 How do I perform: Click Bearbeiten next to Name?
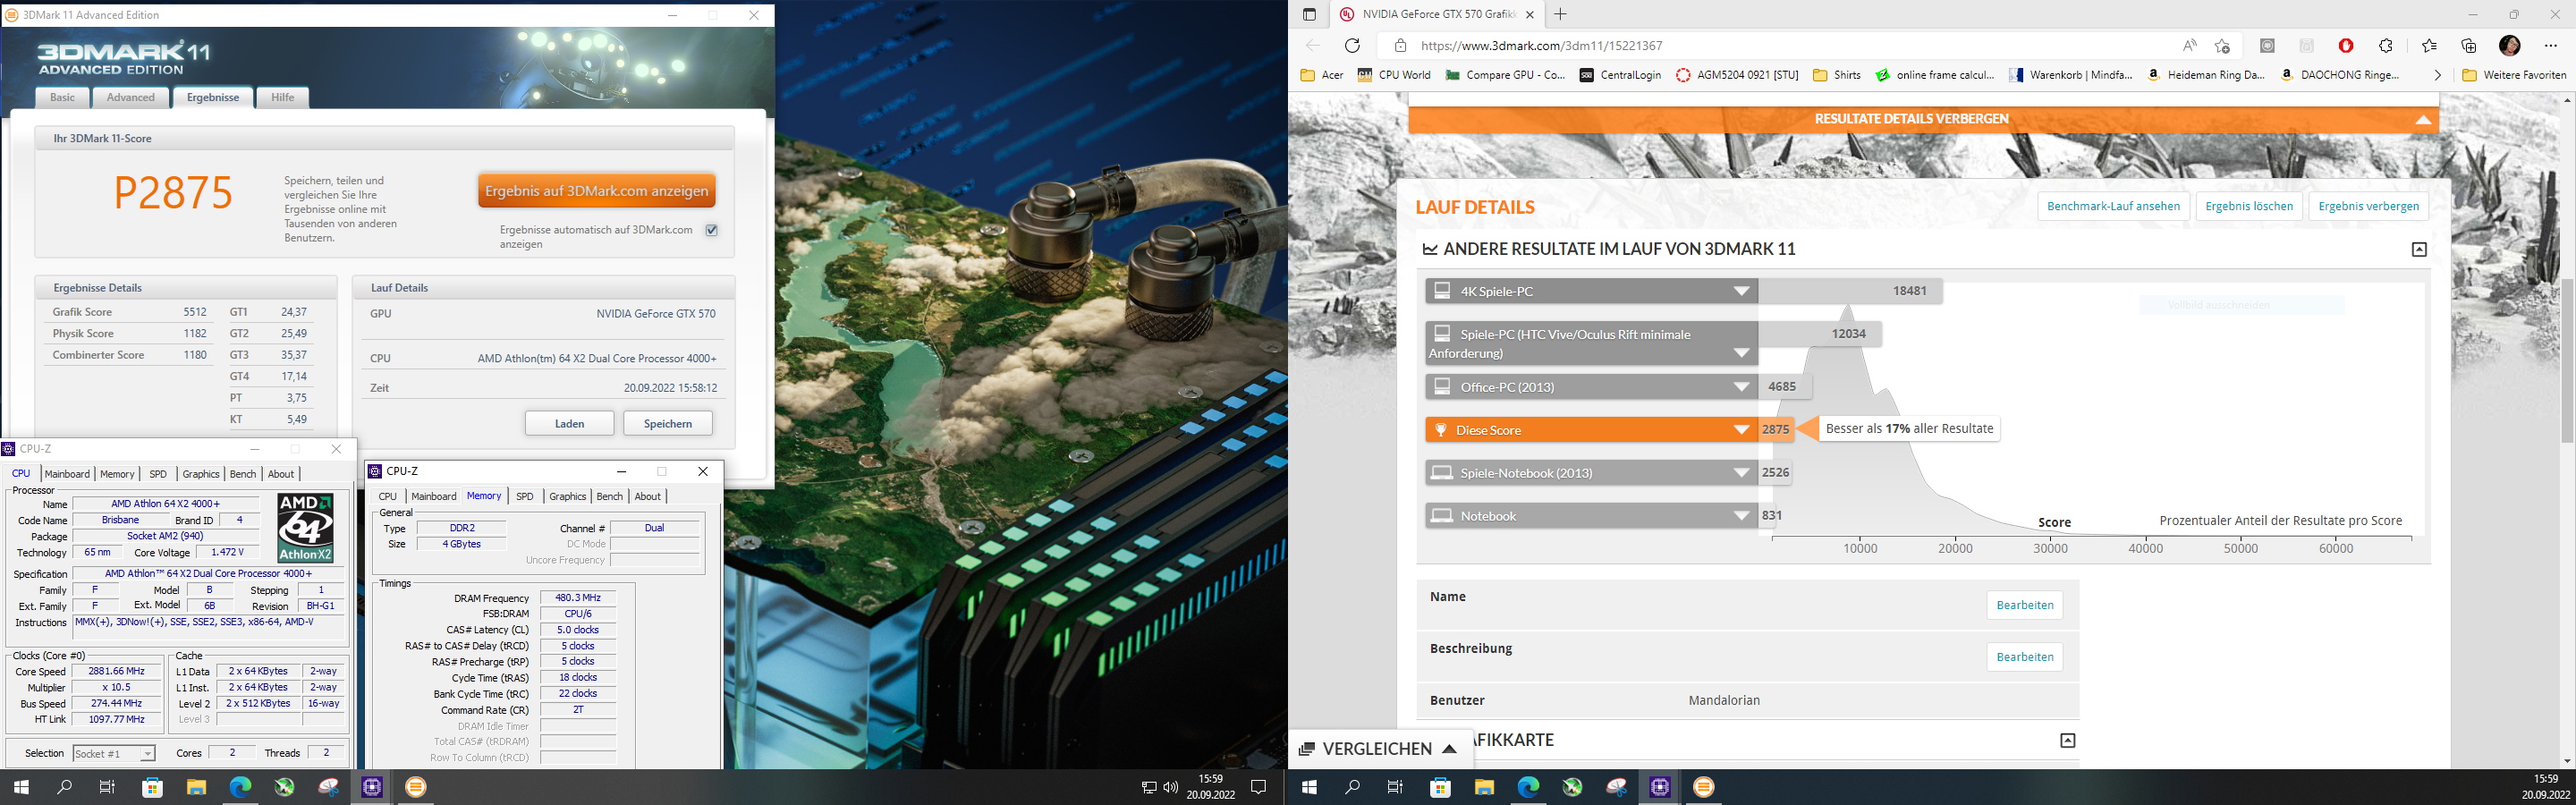click(2025, 605)
